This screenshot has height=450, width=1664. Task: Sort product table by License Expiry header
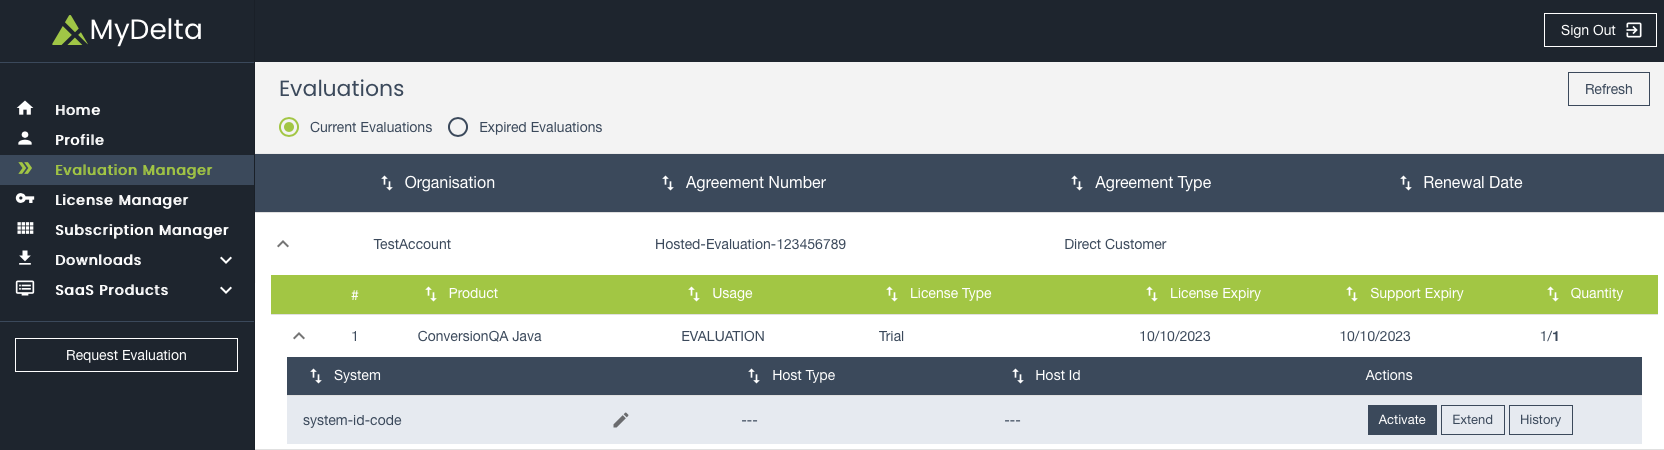click(x=1214, y=294)
